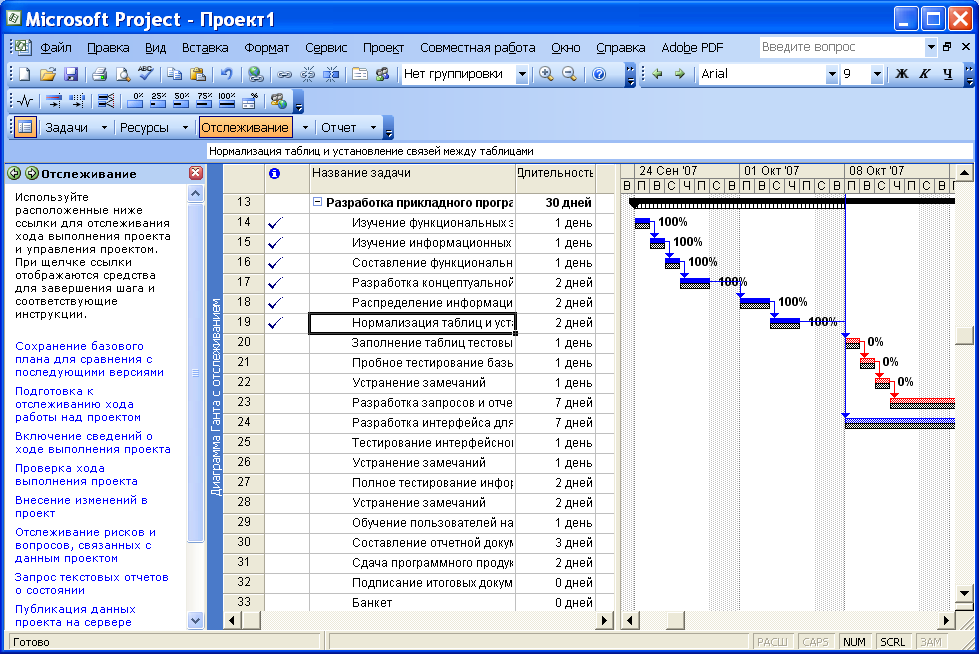The width and height of the screenshot is (979, 654).
Task: Split the task using split icon
Action: point(331,74)
